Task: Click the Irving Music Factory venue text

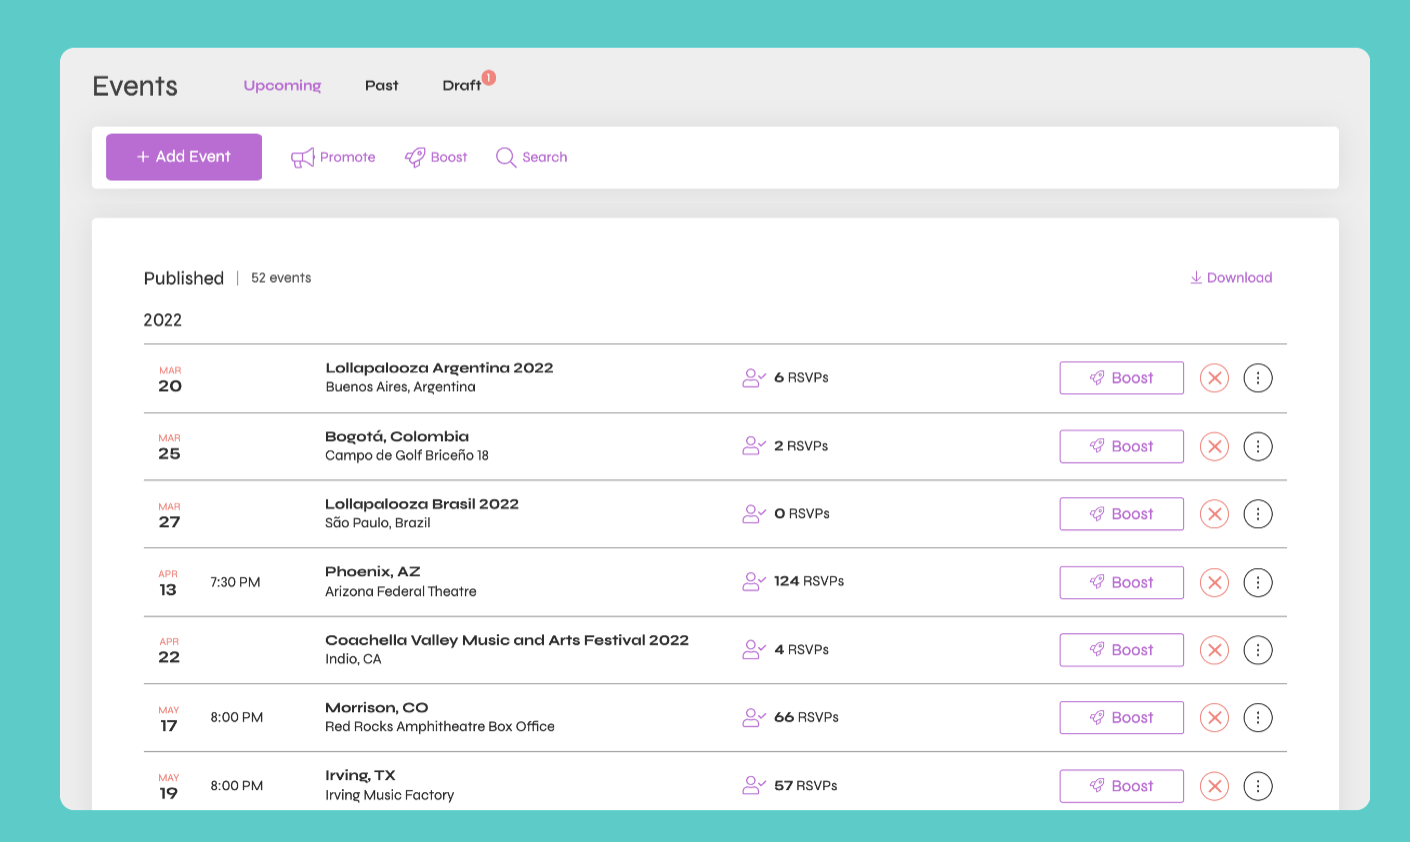Action: pos(390,795)
